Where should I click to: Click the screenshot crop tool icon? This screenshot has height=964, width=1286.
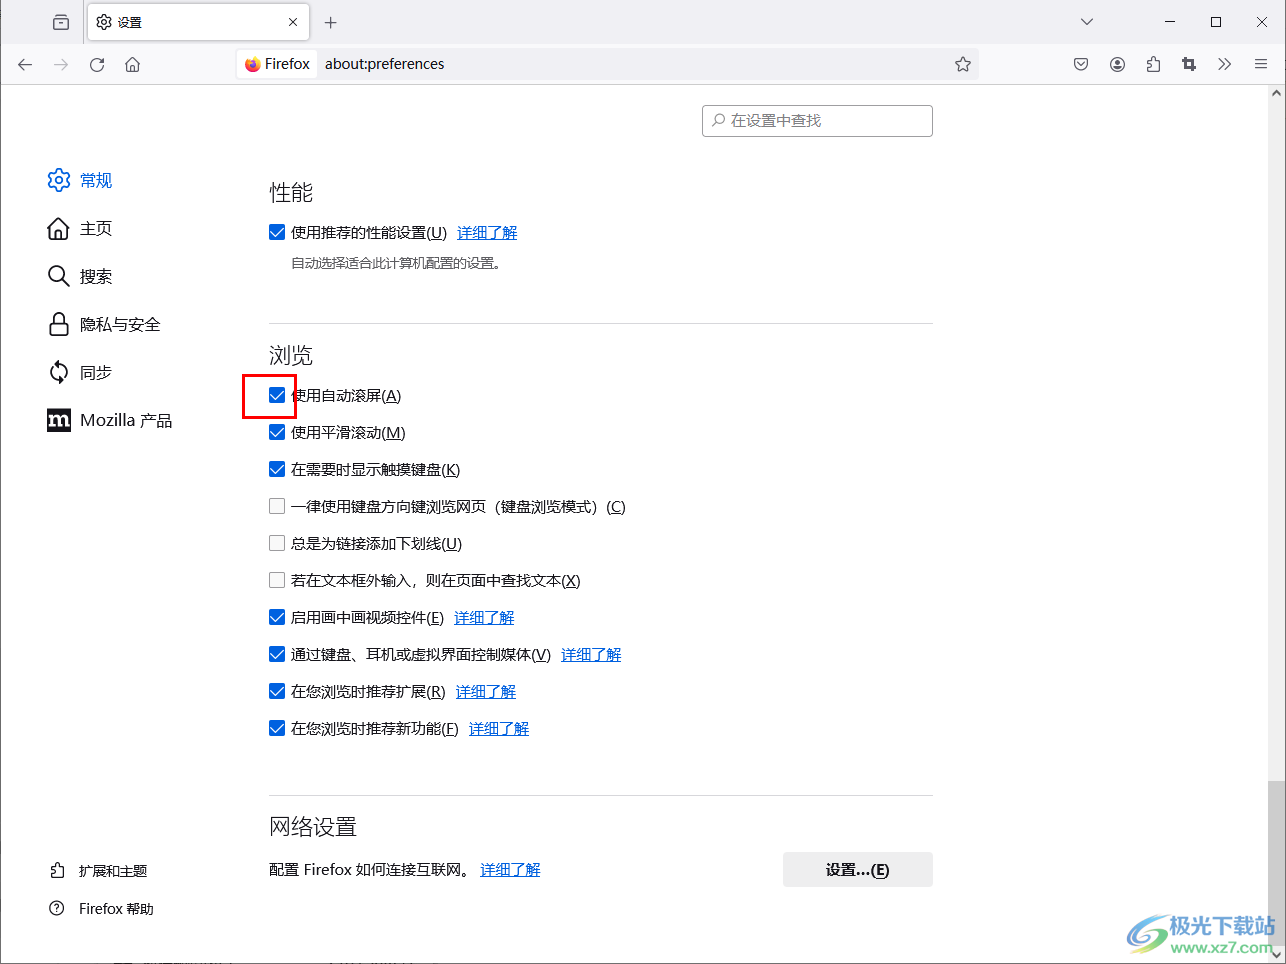coord(1189,64)
